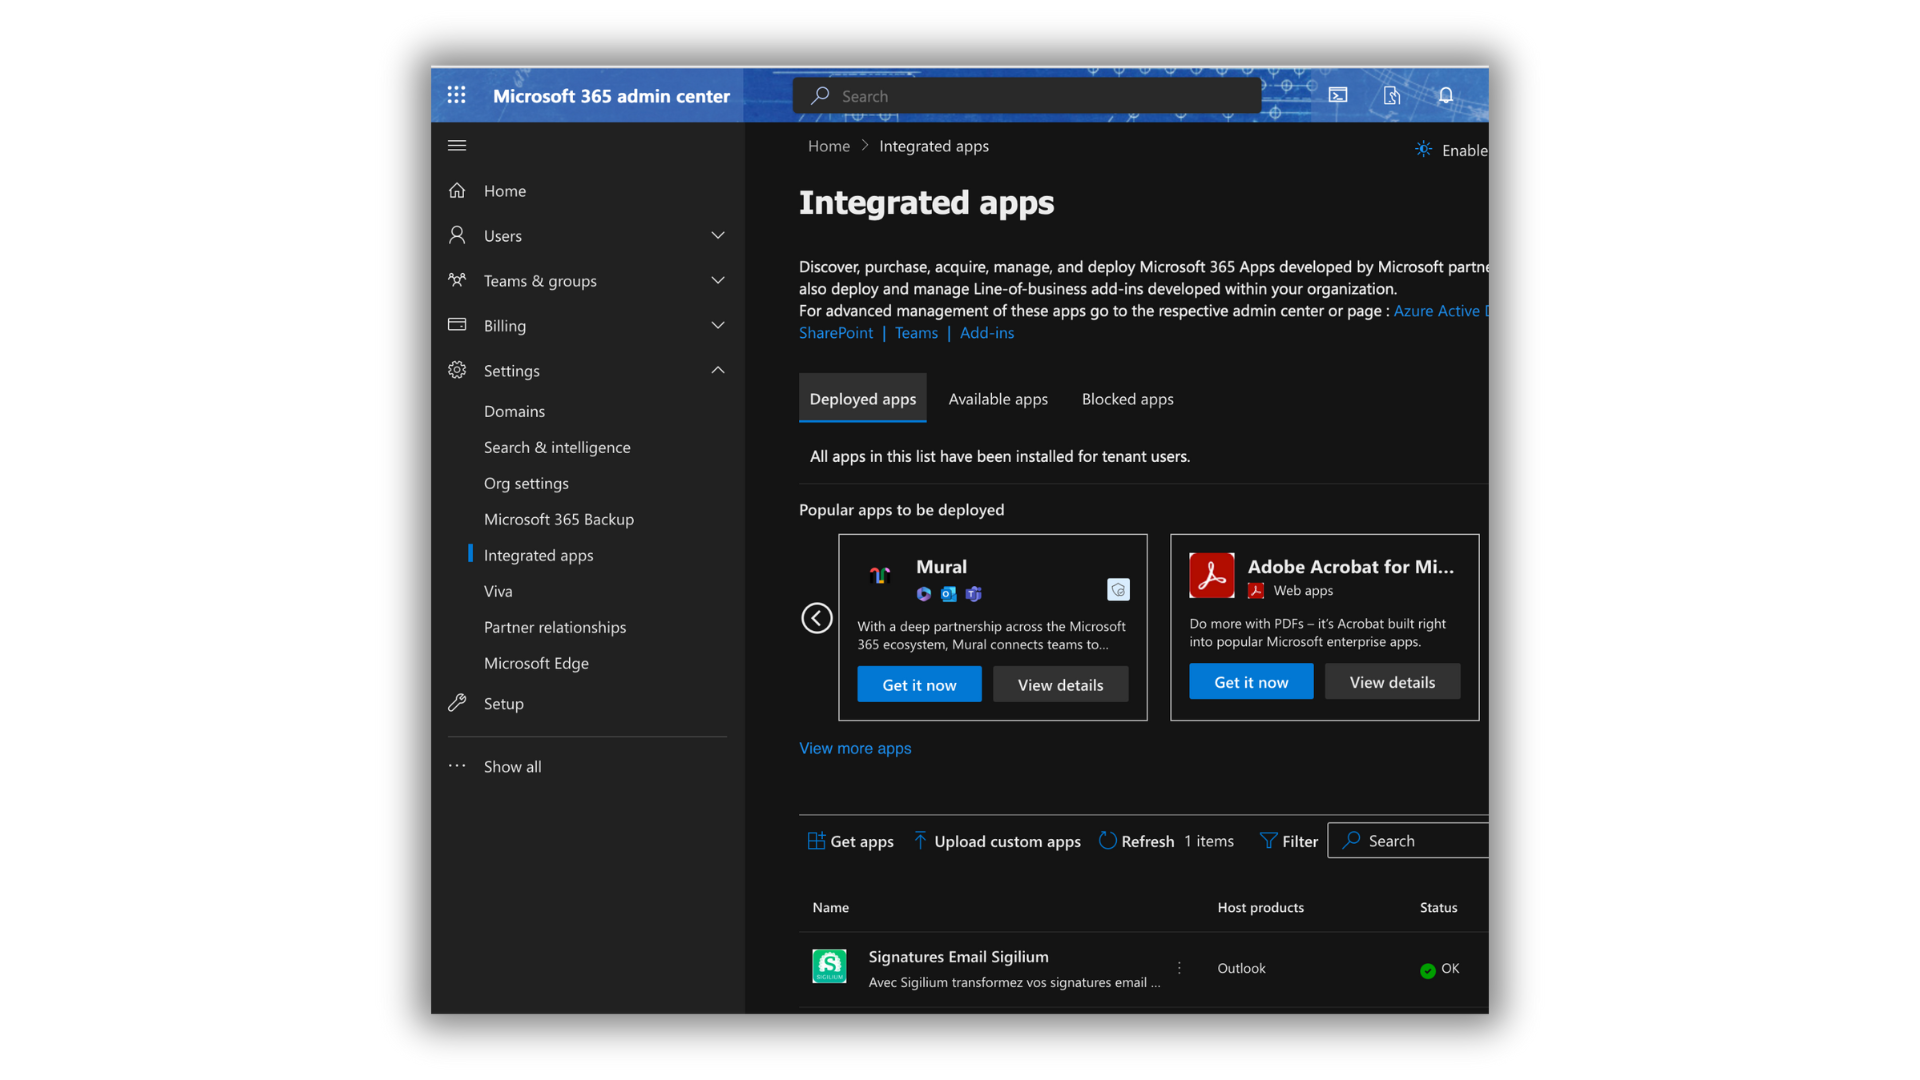1920x1080 pixels.
Task: Refresh the deployed apps list
Action: coord(1136,841)
